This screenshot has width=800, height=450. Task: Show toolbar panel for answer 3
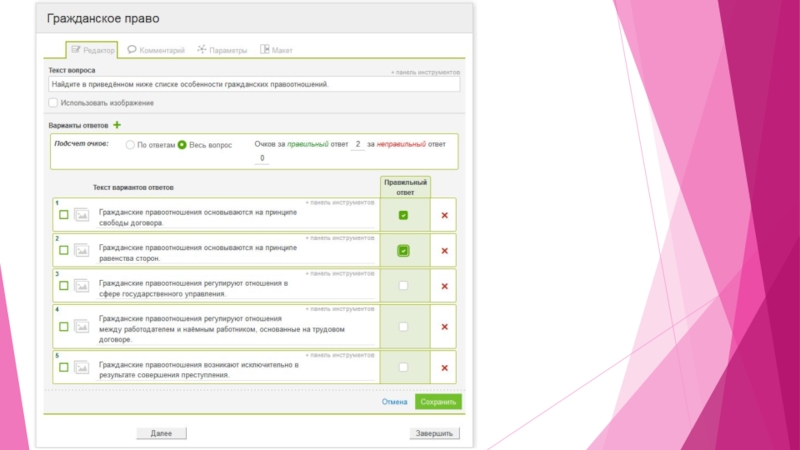tap(340, 273)
